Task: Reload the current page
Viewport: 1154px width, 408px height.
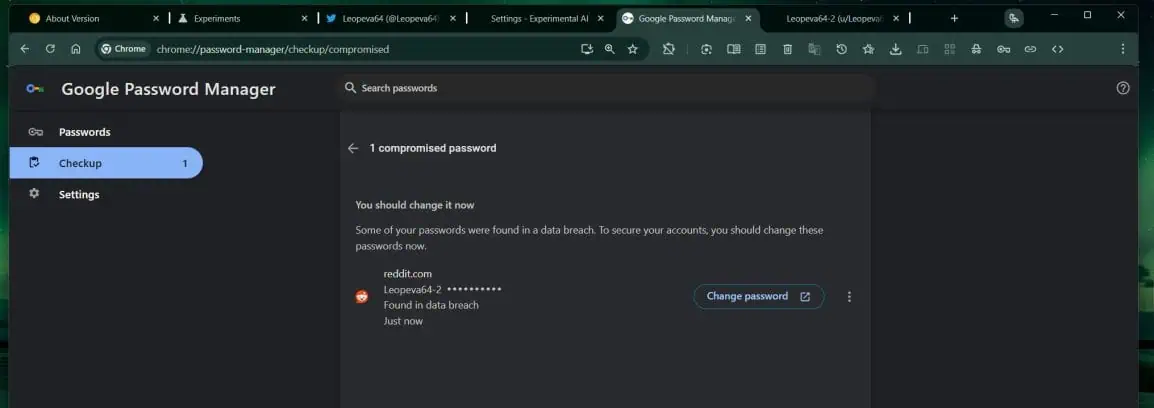Action: coord(50,49)
